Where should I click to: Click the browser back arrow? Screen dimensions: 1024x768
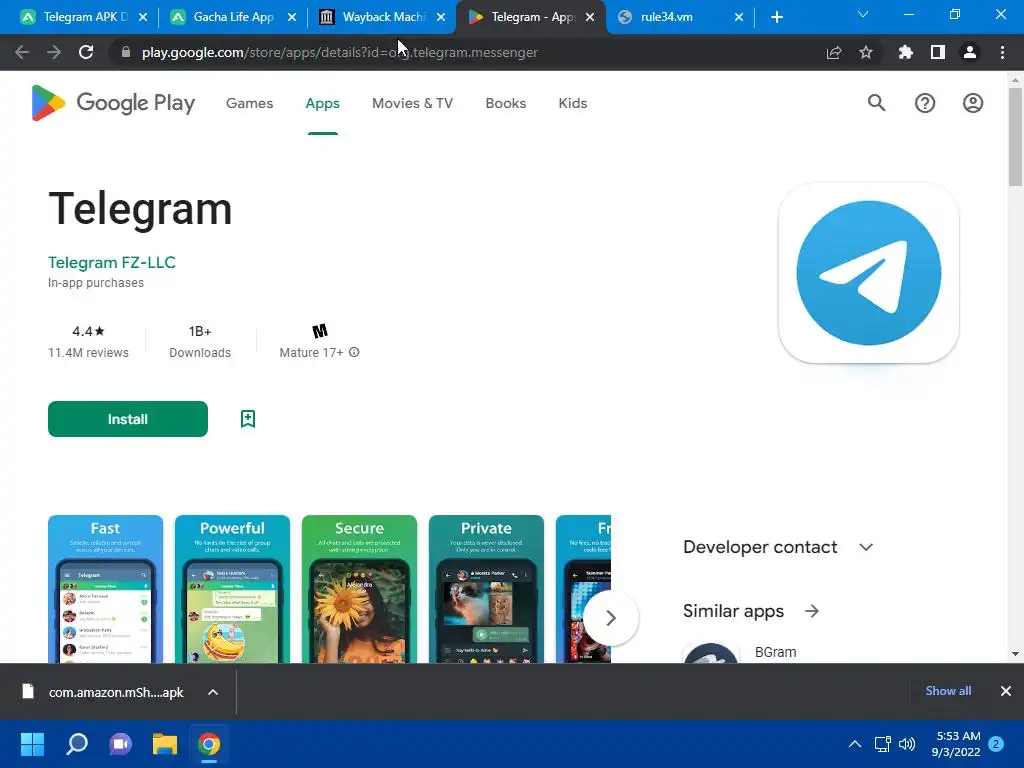[x=22, y=52]
